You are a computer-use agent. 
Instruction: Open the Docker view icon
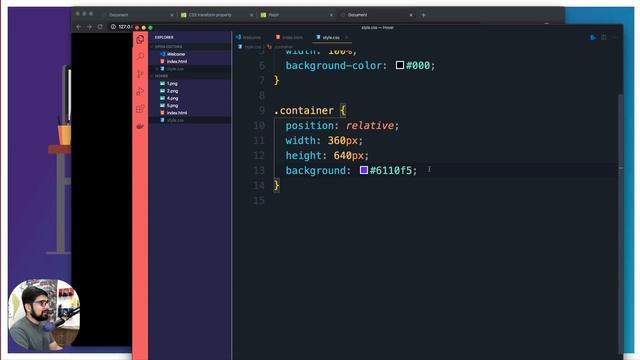click(140, 126)
